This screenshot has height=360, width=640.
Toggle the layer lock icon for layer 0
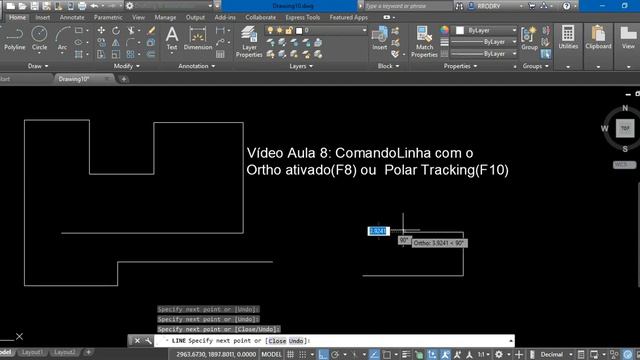(x=289, y=30)
